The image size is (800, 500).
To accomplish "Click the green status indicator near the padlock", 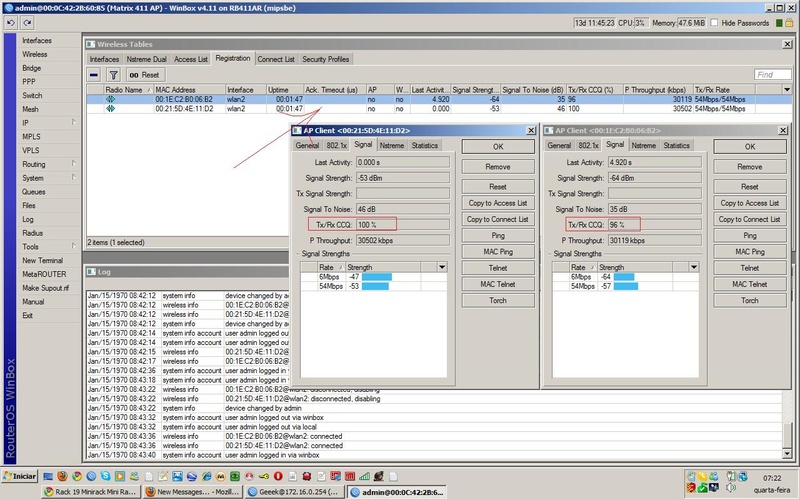I will point(779,23).
